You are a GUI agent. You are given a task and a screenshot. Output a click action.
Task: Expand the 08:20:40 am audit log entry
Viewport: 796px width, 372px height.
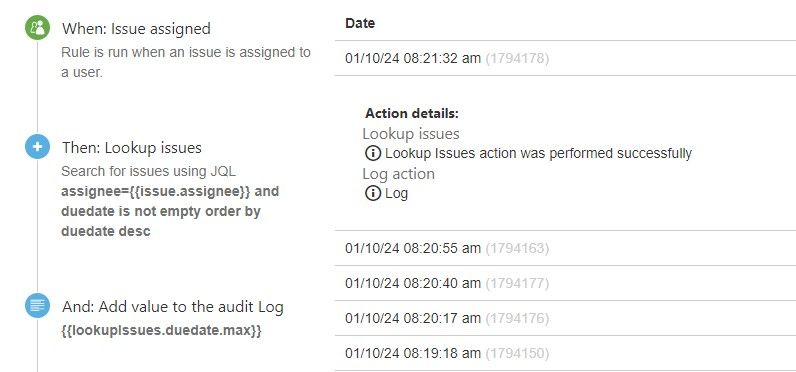pyautogui.click(x=566, y=283)
